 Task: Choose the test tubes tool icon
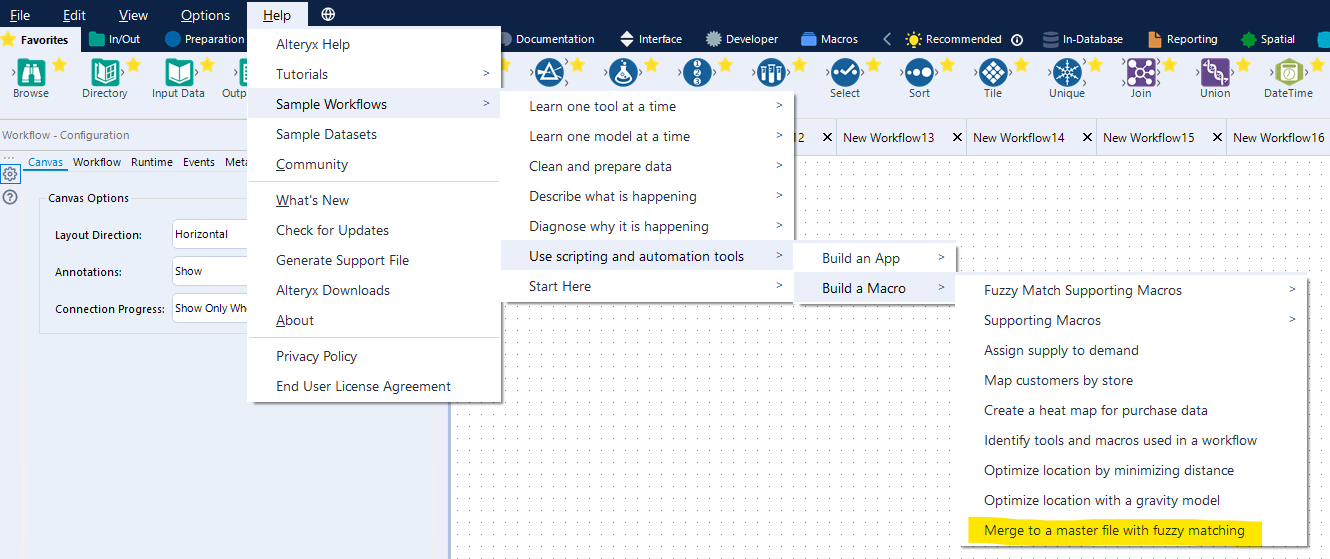(771, 72)
